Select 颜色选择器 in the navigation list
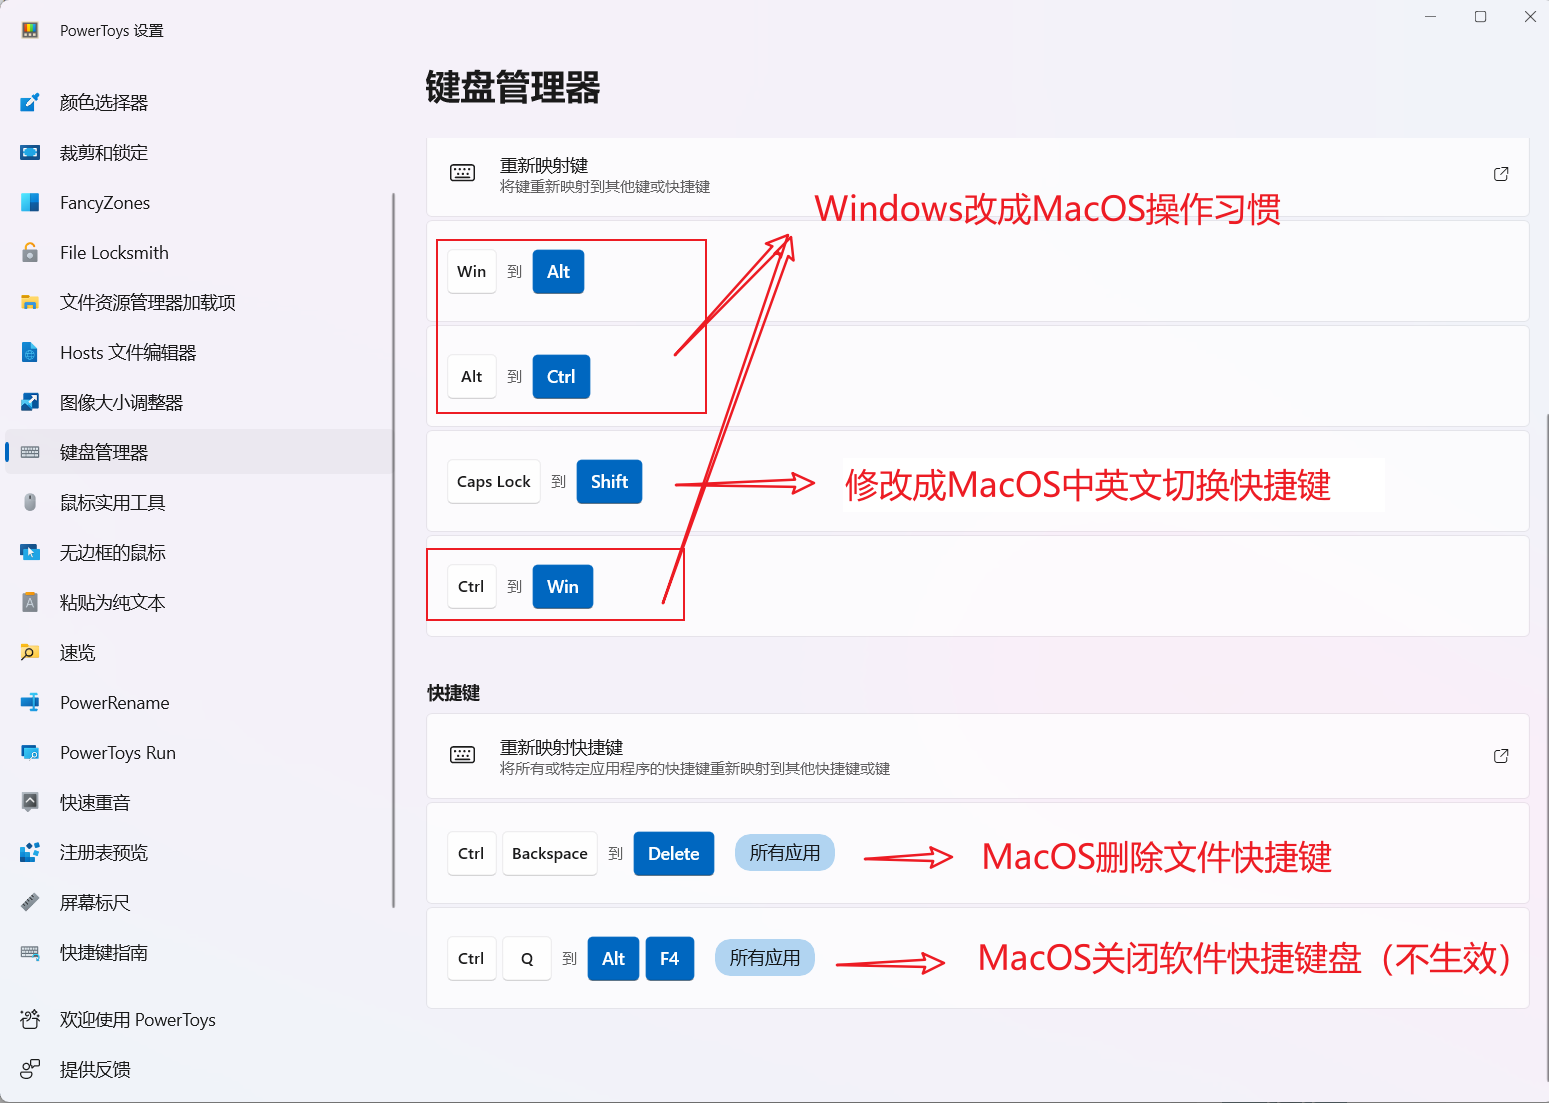1549x1103 pixels. 200,102
